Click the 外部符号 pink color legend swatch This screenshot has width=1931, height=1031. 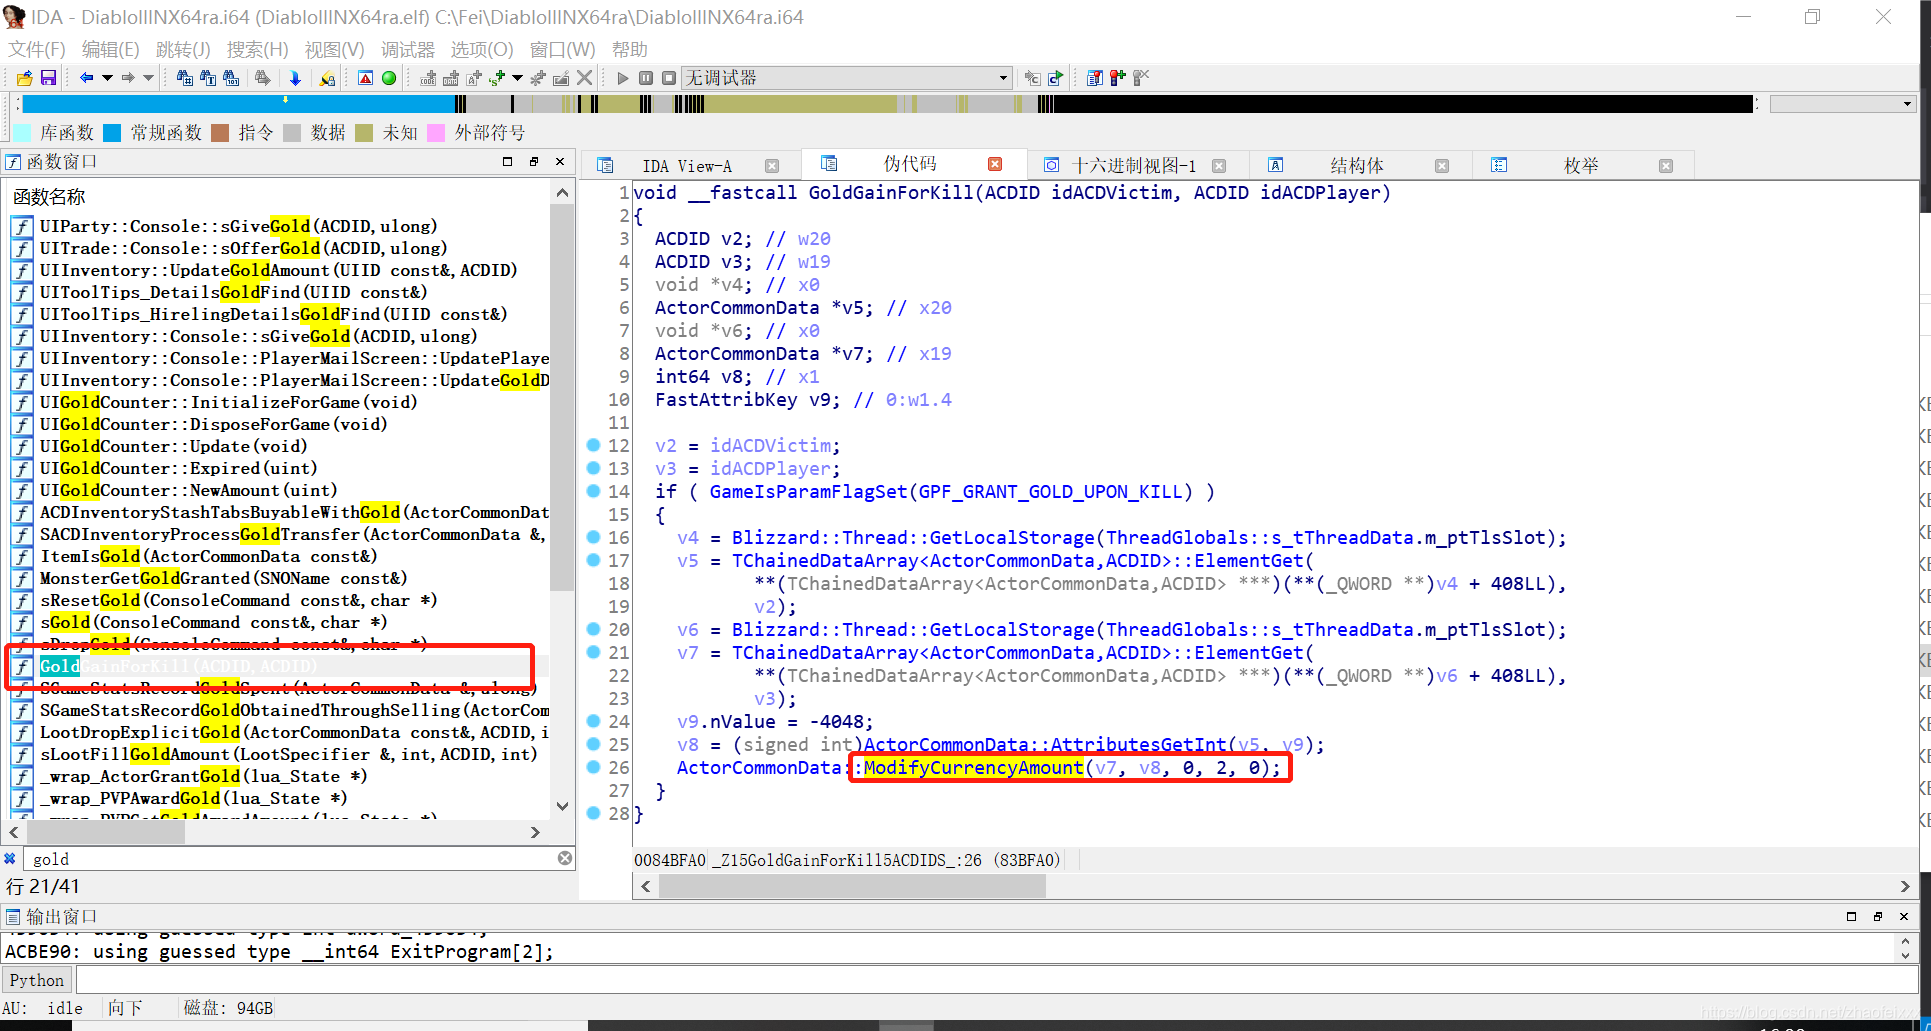436,132
